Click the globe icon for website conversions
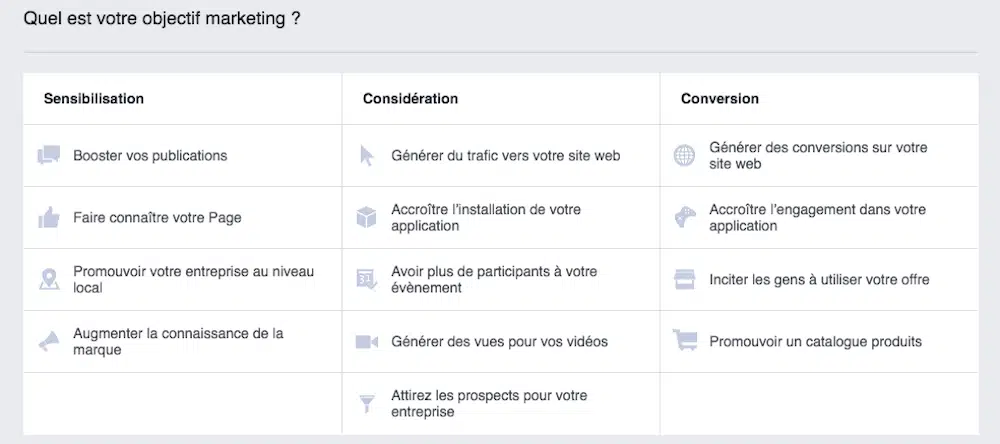Viewport: 1000px width, 444px height. point(684,156)
